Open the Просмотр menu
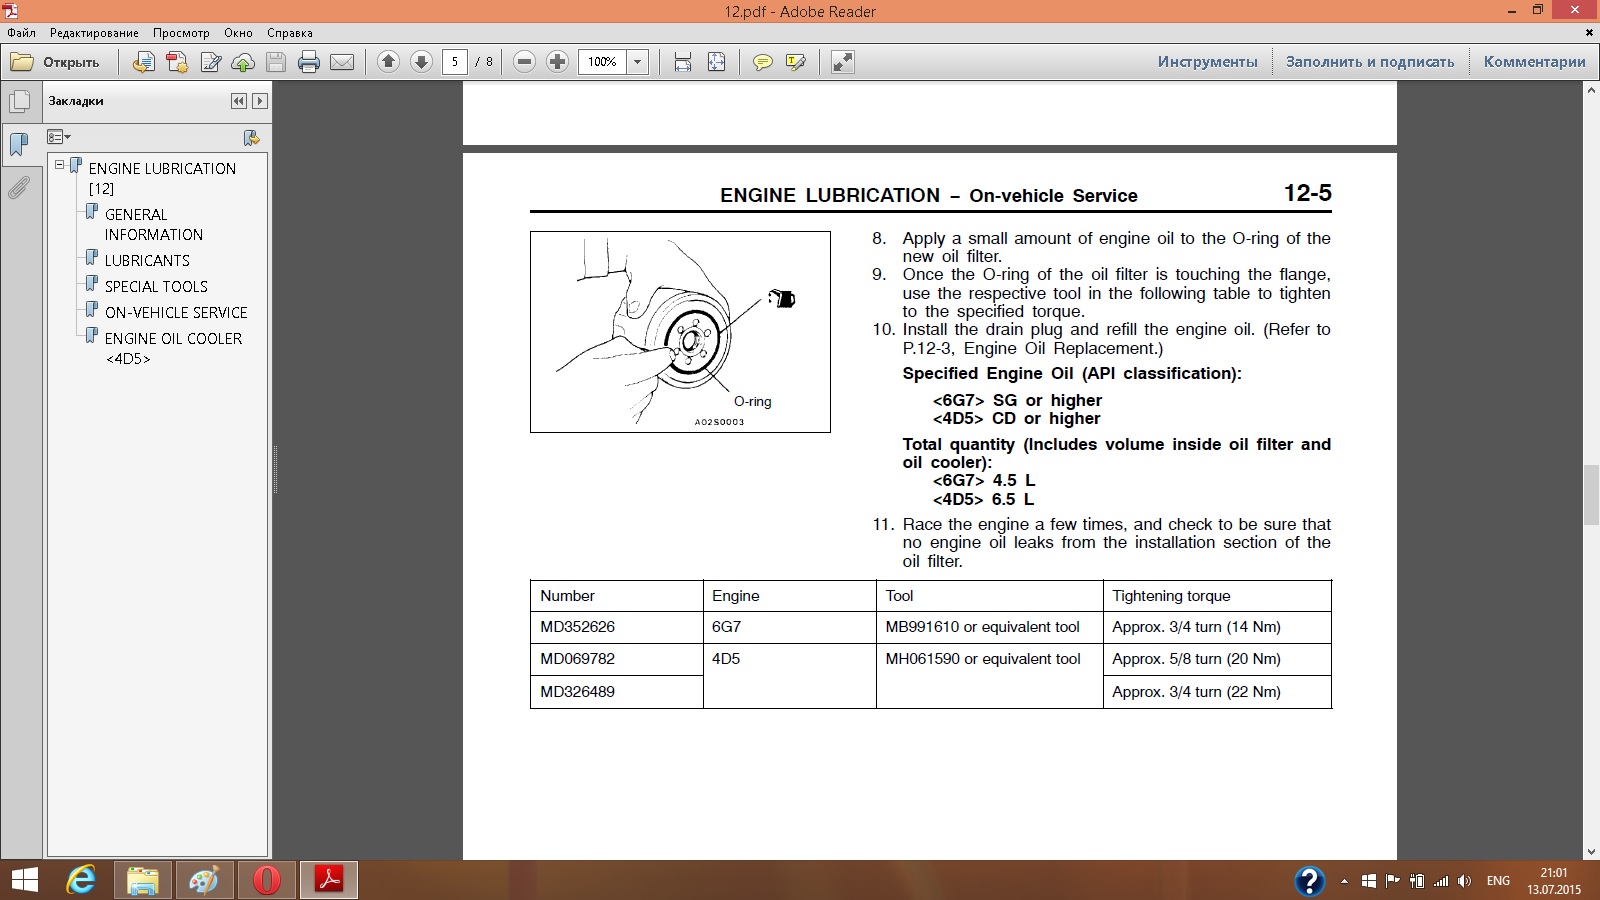Viewport: 1600px width, 900px height. tap(181, 33)
